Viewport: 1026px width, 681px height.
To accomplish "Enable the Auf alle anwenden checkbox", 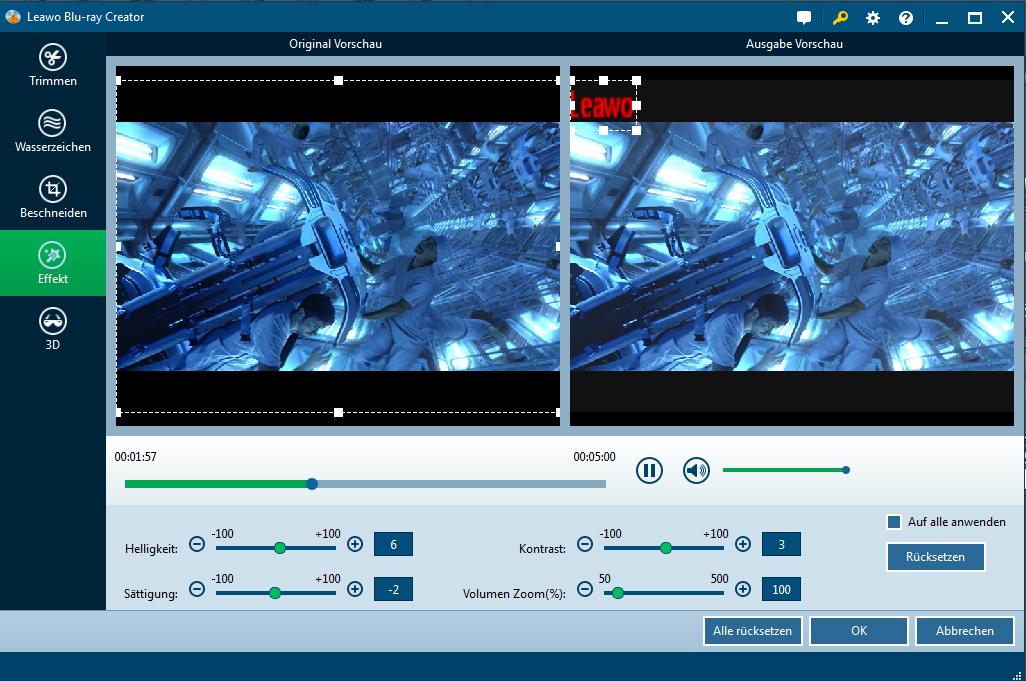I will click(x=894, y=522).
